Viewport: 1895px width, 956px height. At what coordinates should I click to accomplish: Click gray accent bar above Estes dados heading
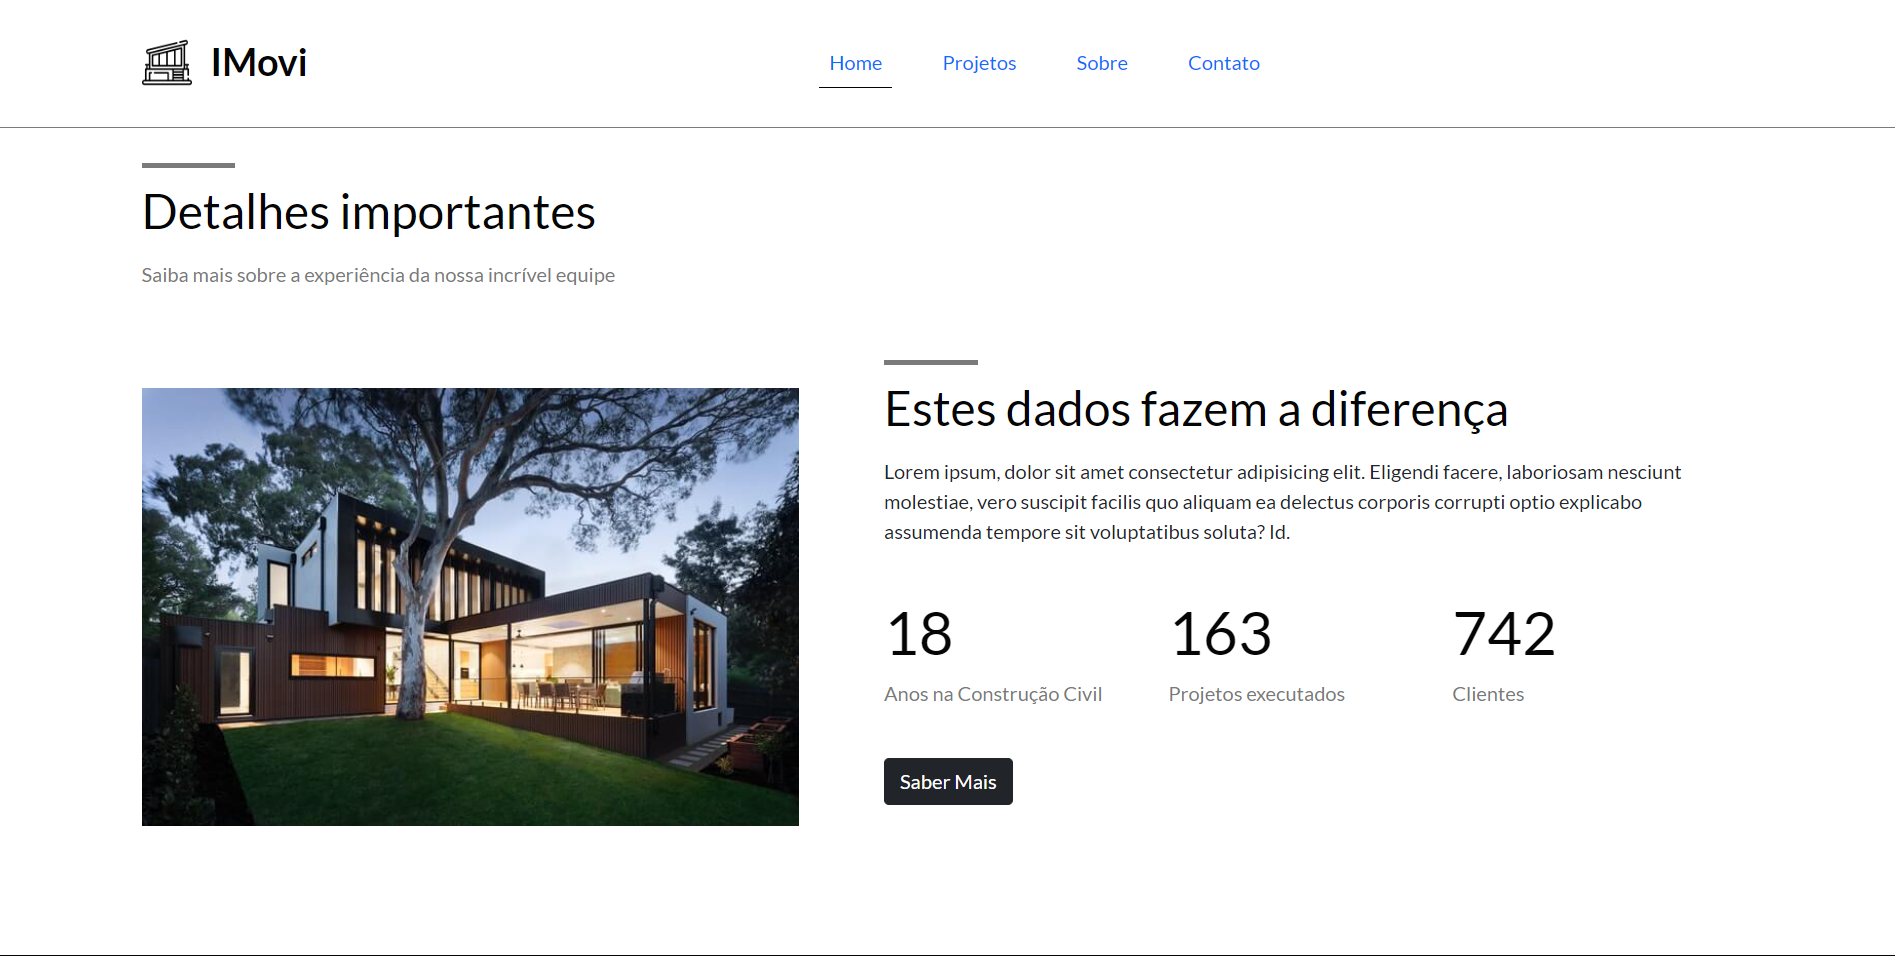(930, 362)
